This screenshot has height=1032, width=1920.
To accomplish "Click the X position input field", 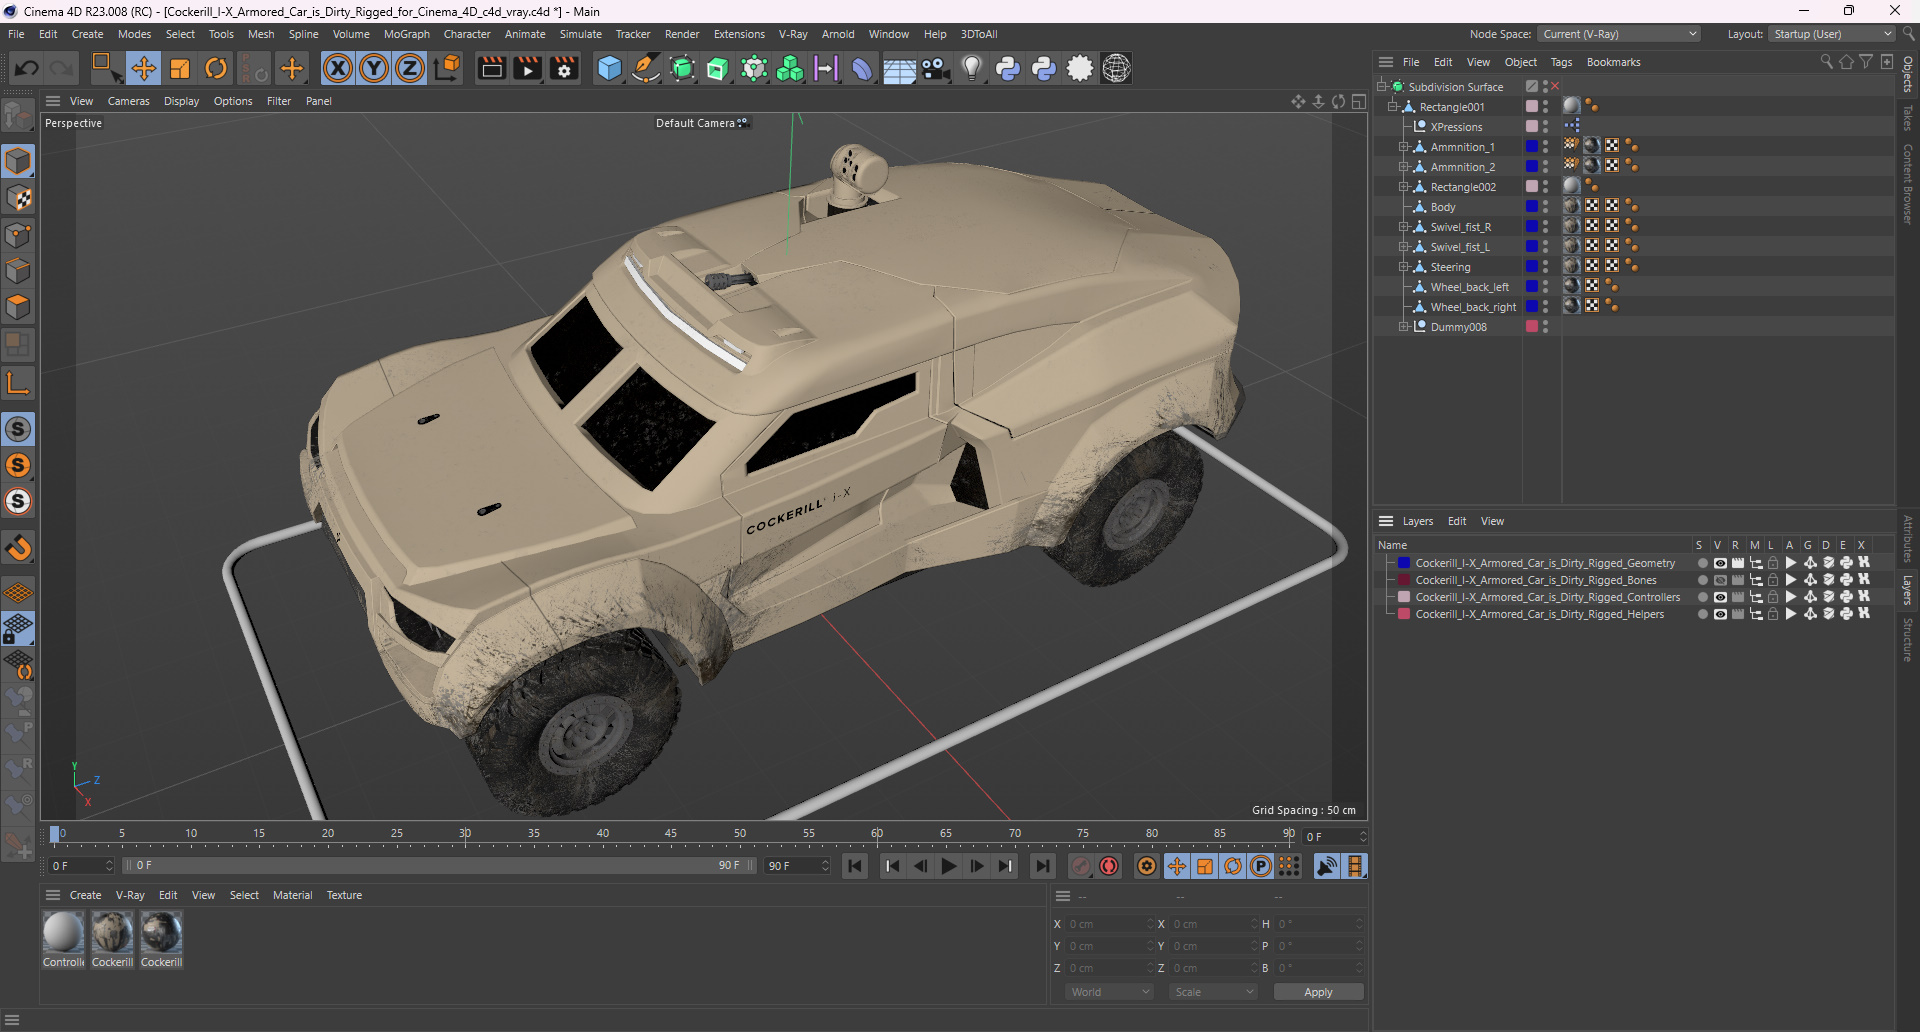I will [1109, 924].
